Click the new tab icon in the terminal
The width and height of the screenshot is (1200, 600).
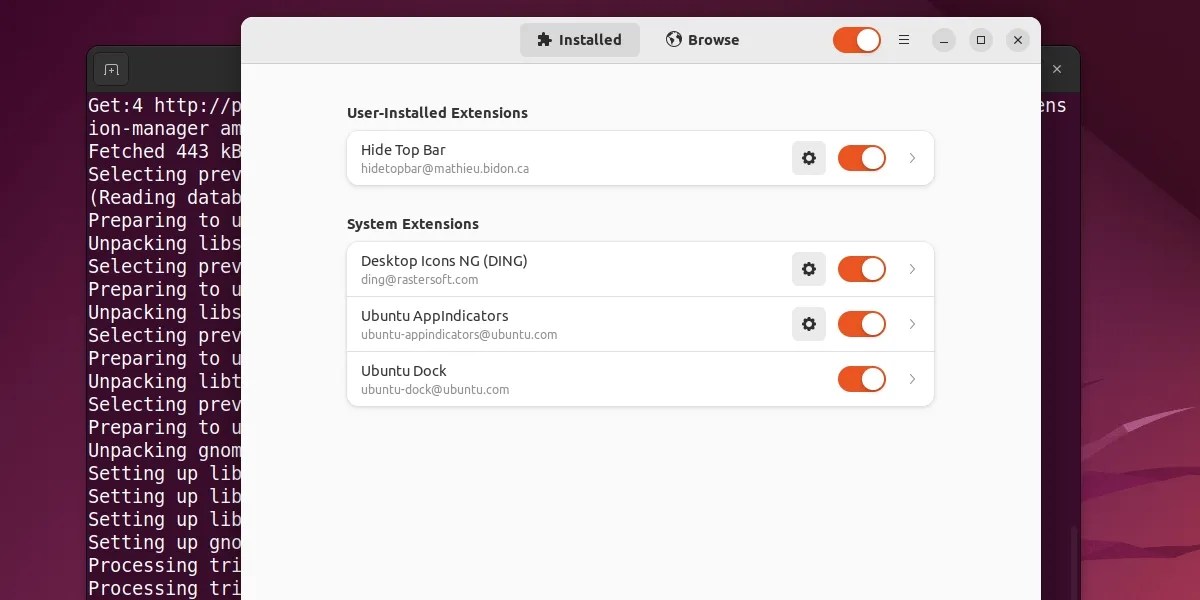(110, 69)
